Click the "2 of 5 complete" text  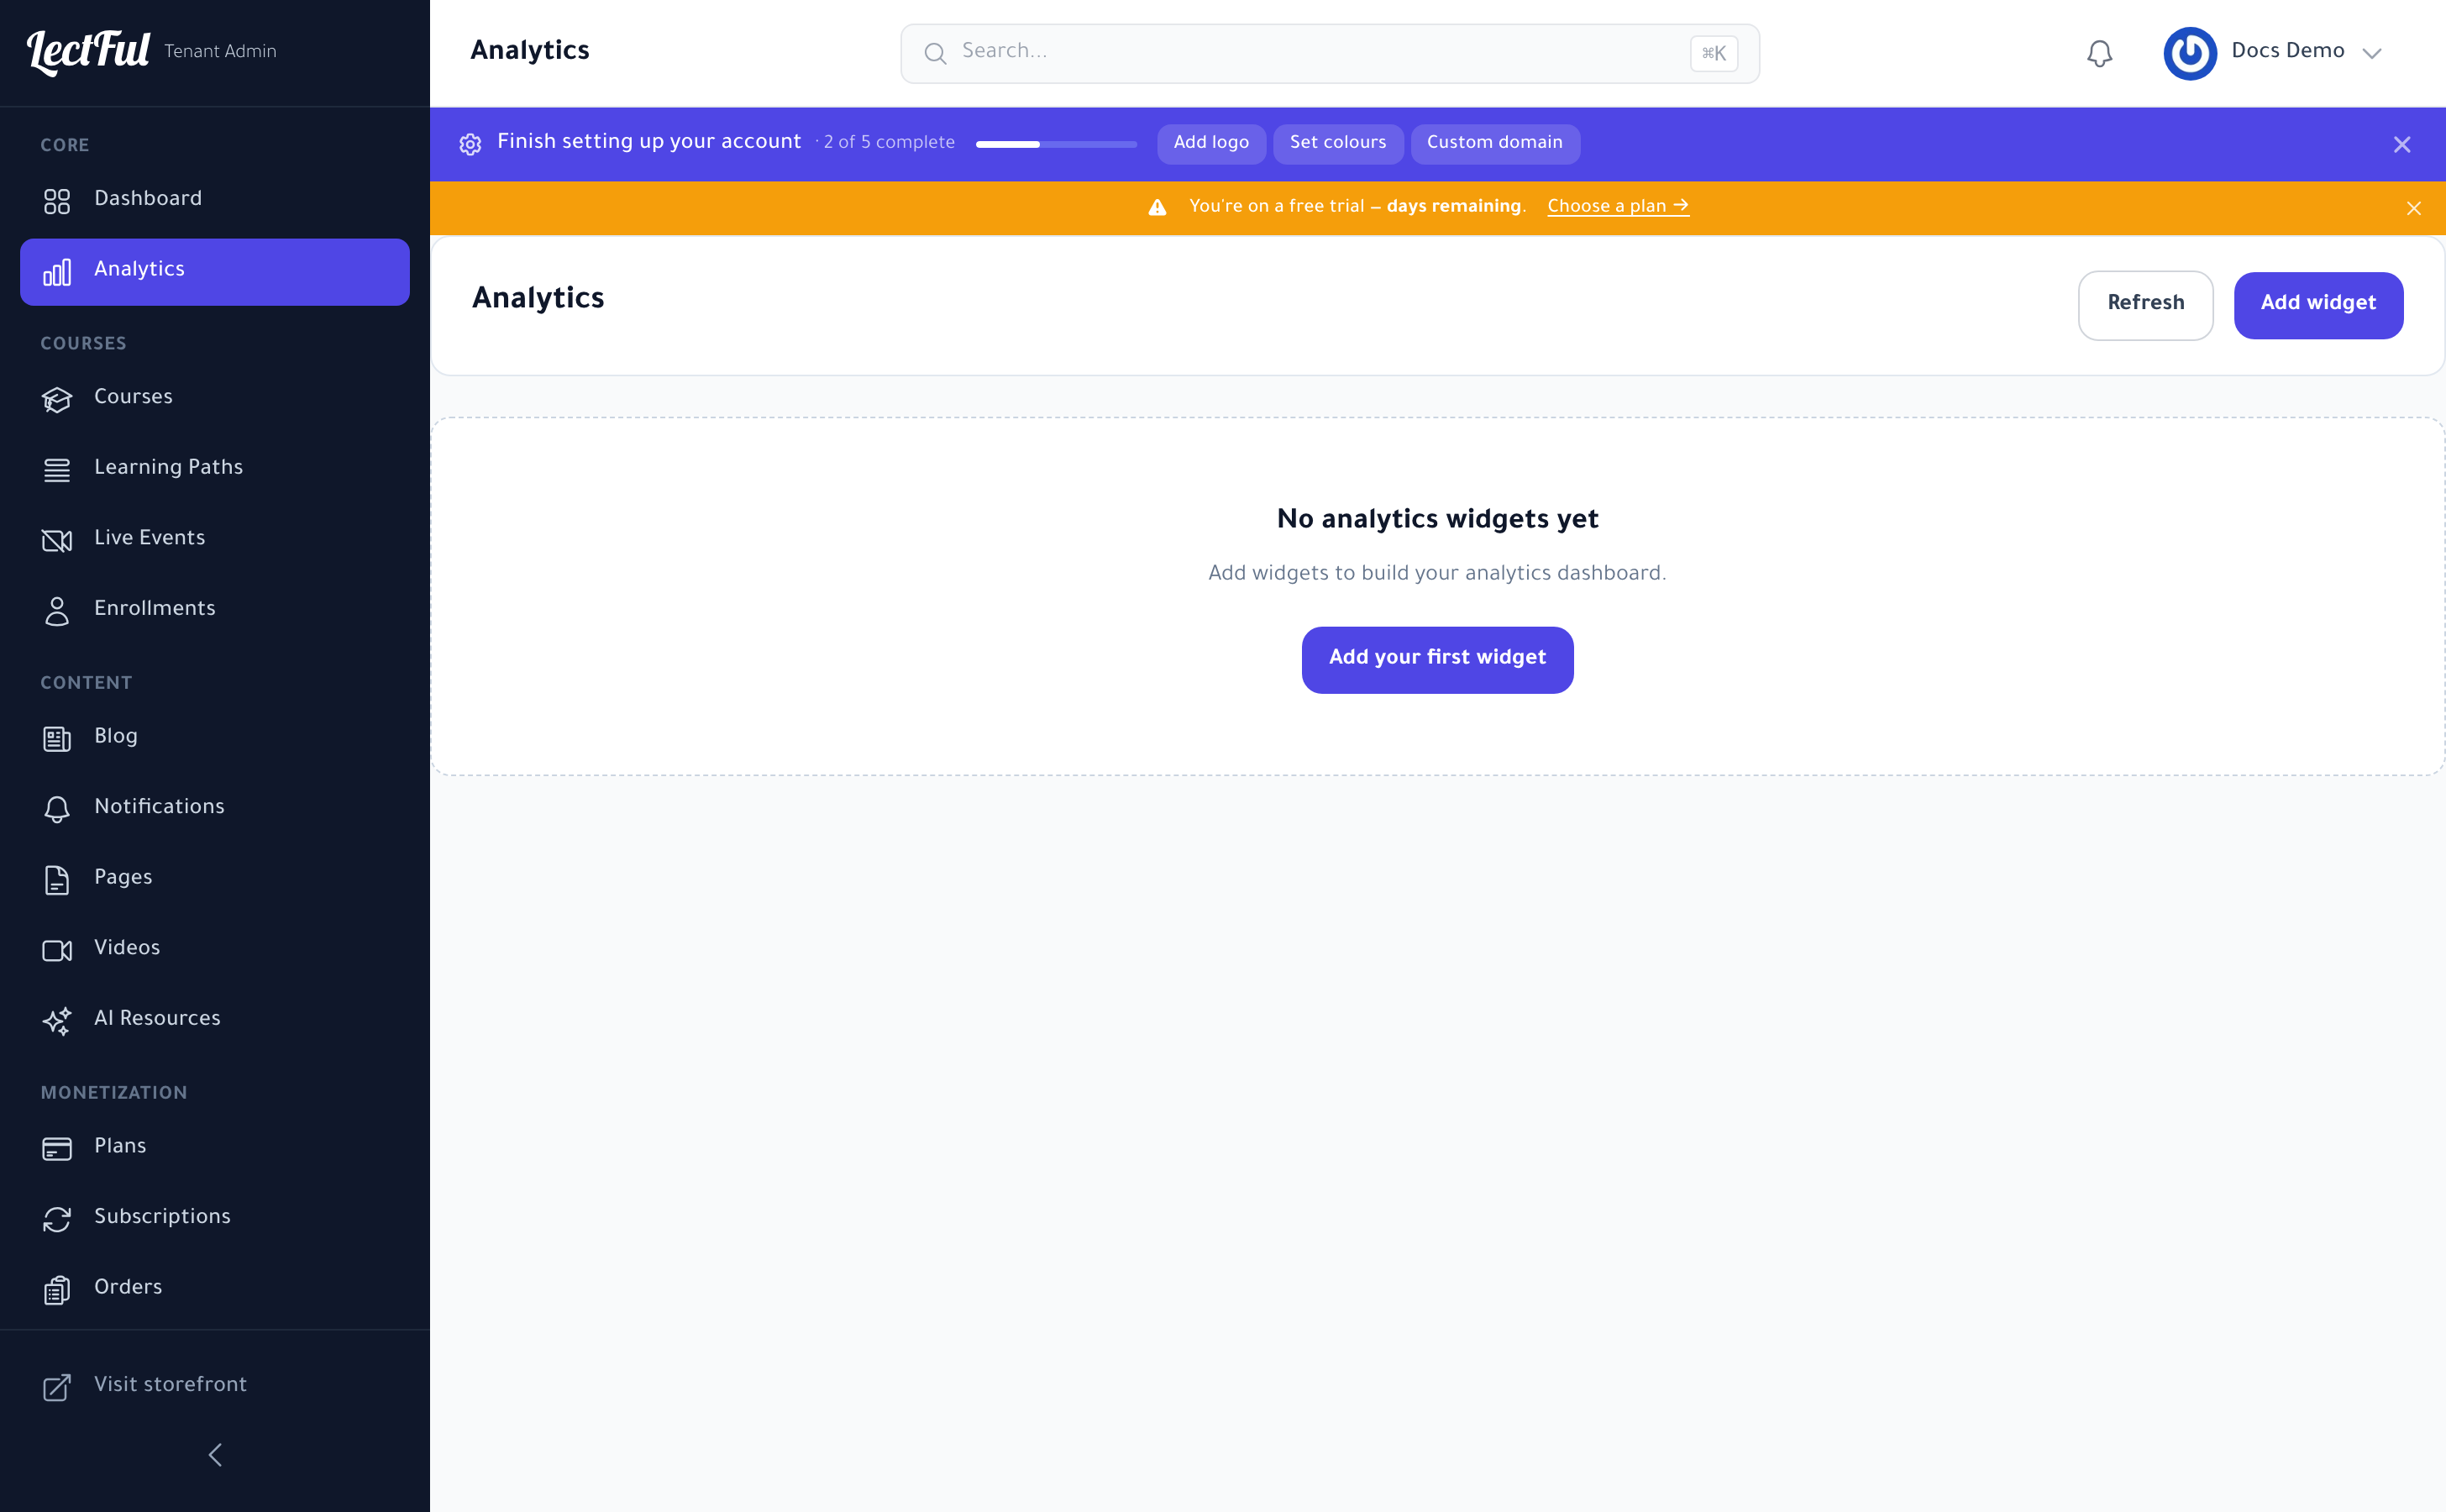[x=889, y=143]
